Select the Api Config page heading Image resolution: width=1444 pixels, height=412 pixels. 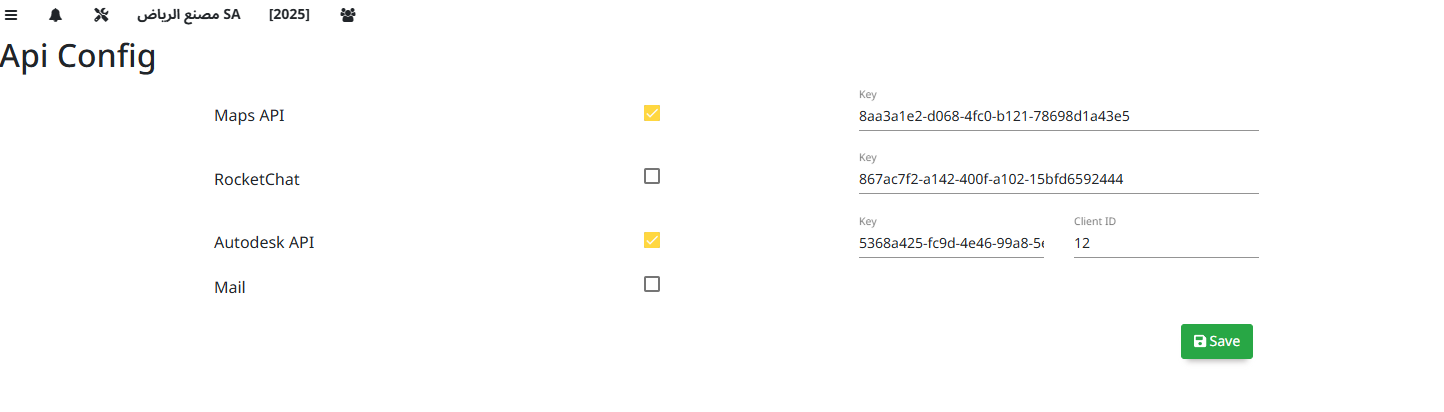click(x=78, y=56)
